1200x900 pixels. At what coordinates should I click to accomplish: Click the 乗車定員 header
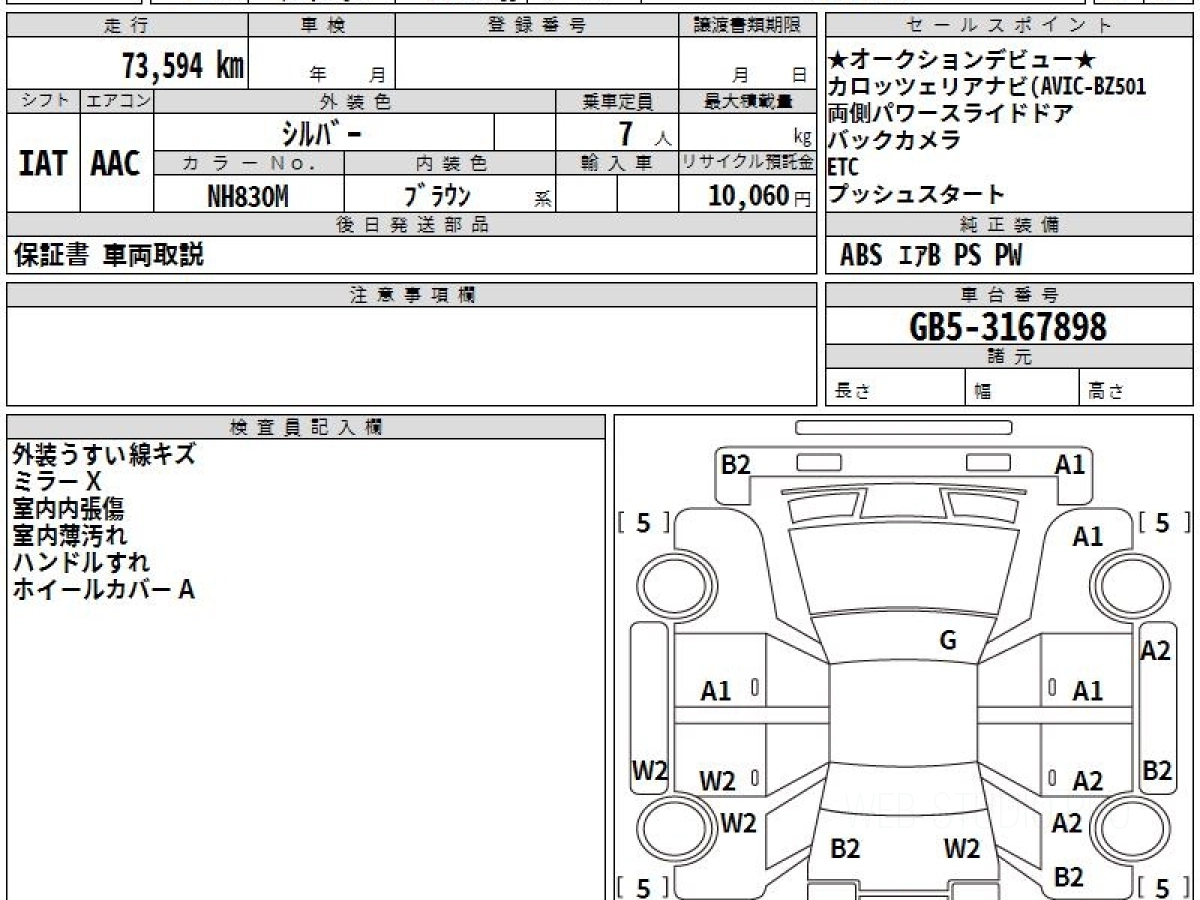point(617,101)
